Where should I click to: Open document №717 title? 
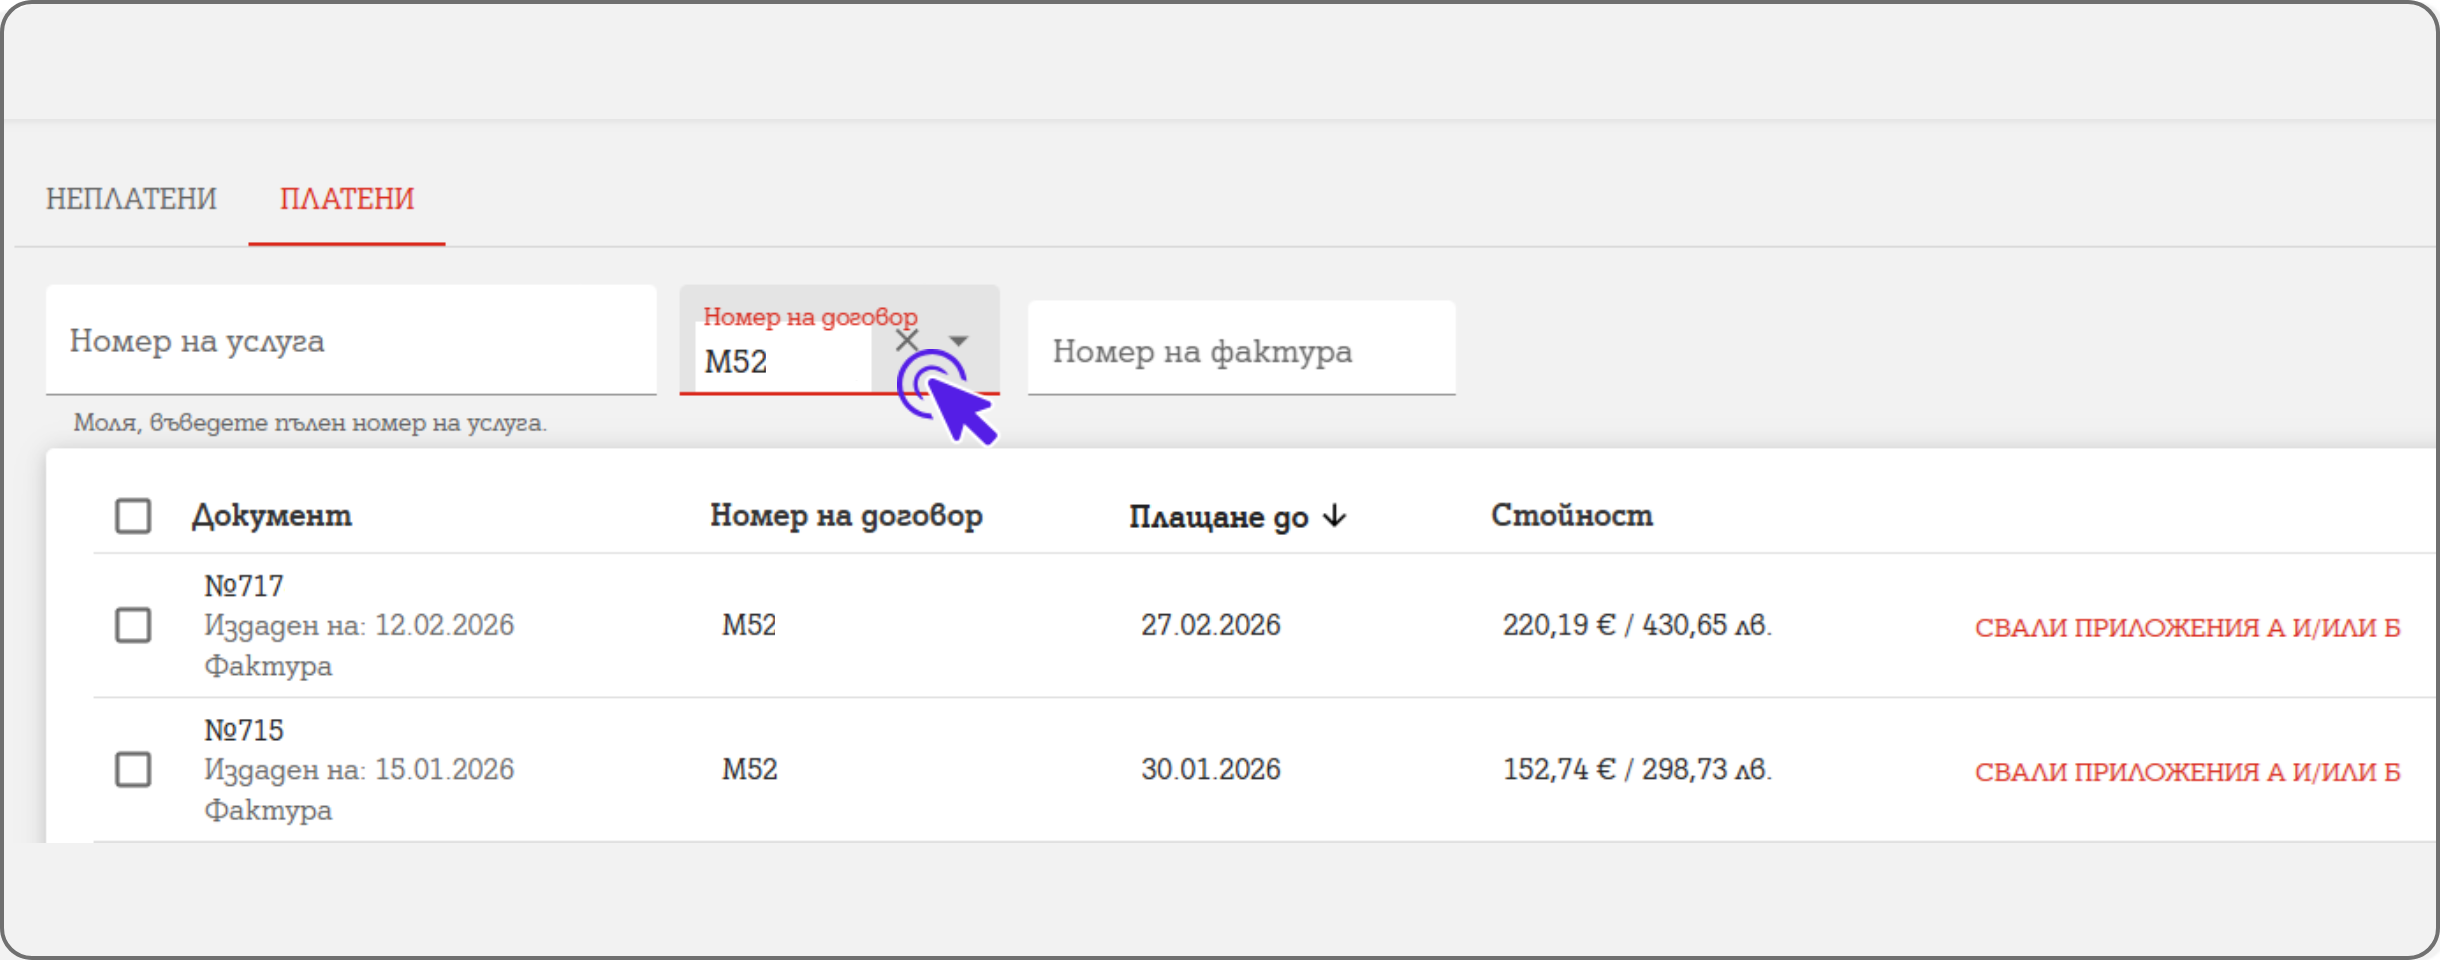[244, 586]
